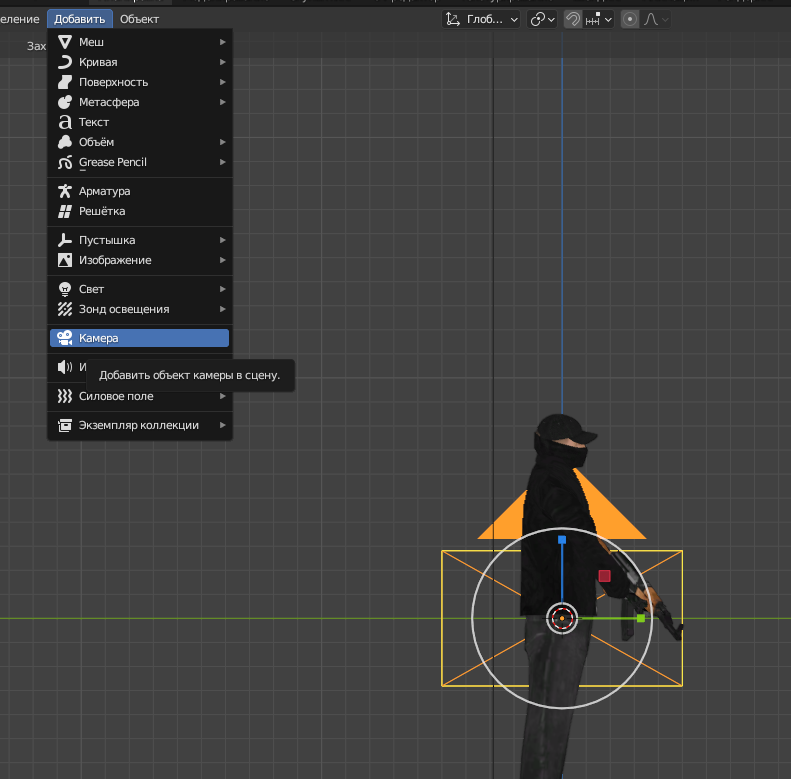Open the Global (Глоб...) transform orientation dropdown

tap(482, 19)
